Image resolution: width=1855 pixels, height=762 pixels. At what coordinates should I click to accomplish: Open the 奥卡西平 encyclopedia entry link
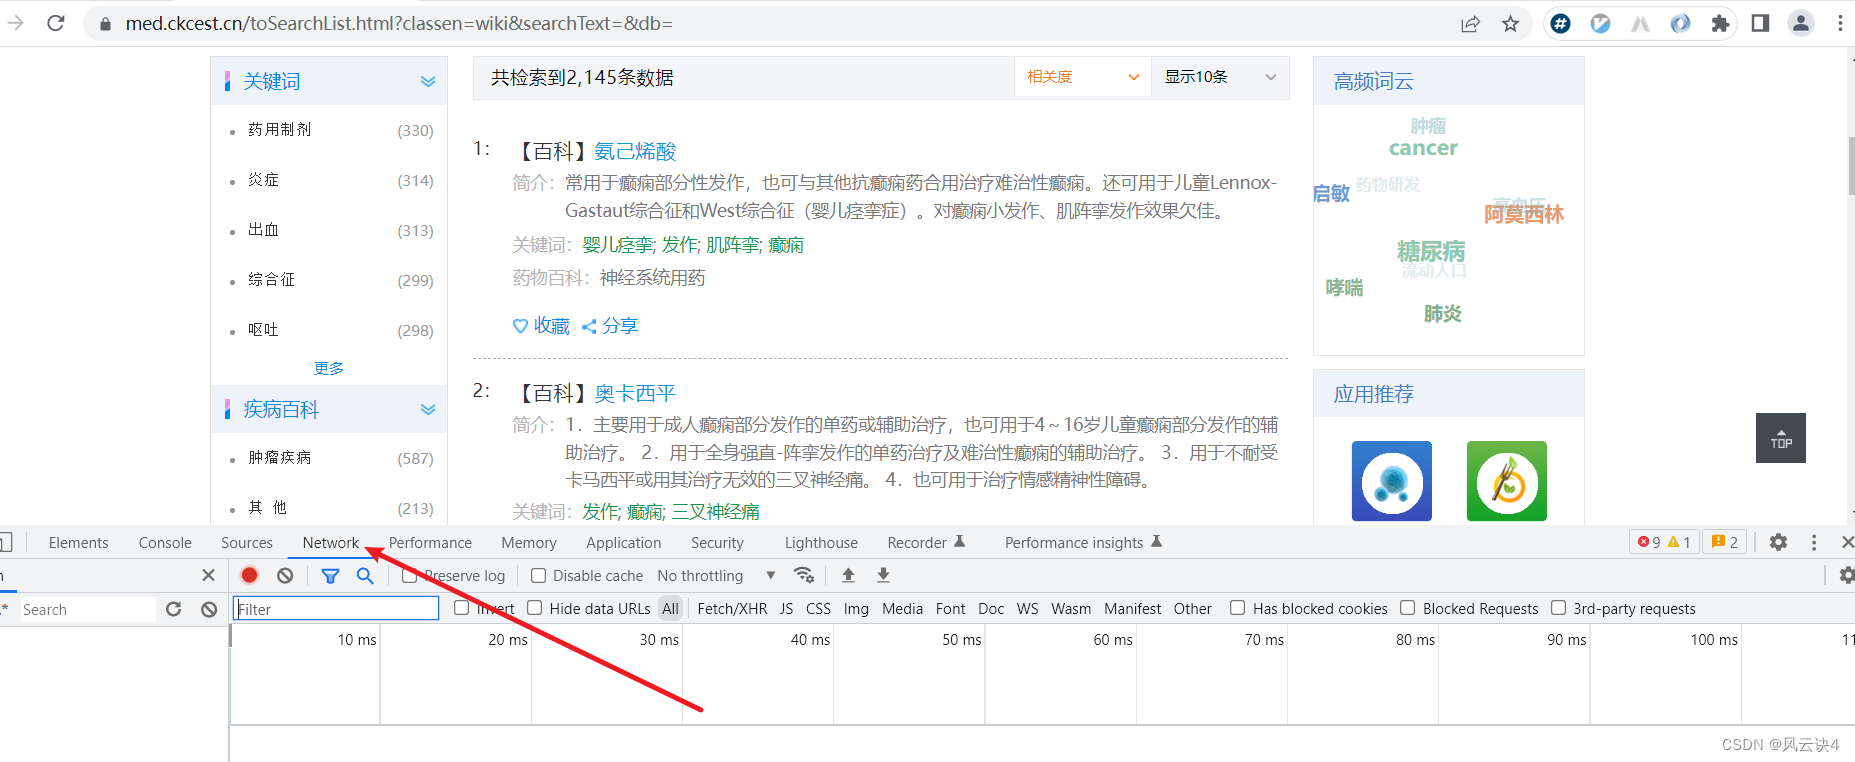click(x=635, y=393)
